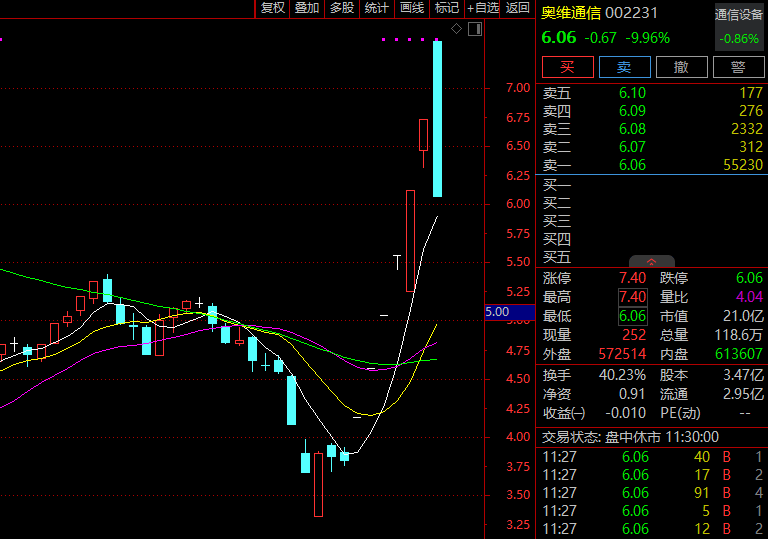Expand the order book with red chevron
The image size is (768, 539).
(651, 262)
